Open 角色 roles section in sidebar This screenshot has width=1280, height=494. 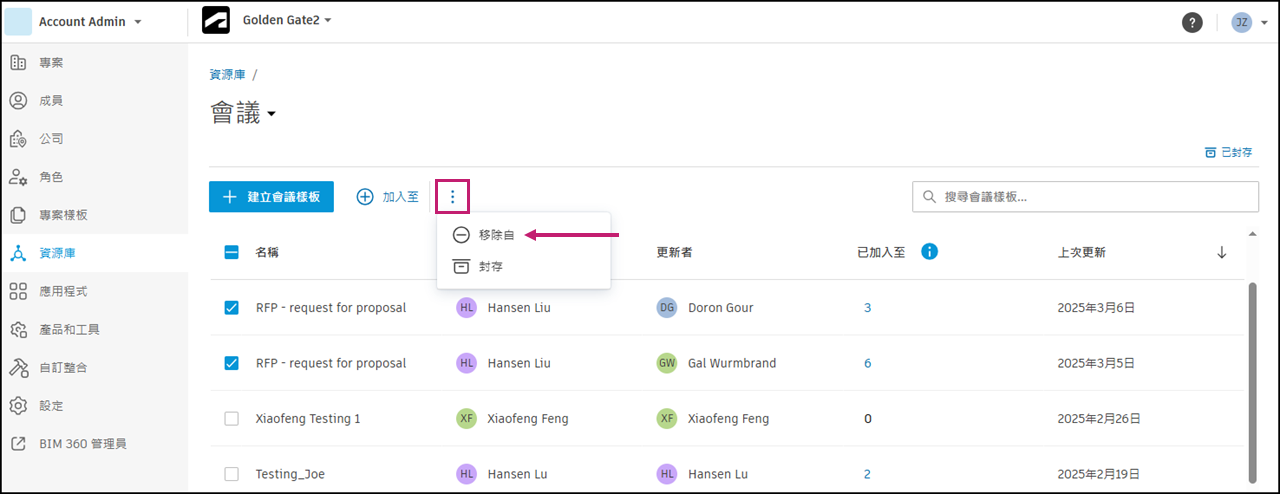point(50,177)
